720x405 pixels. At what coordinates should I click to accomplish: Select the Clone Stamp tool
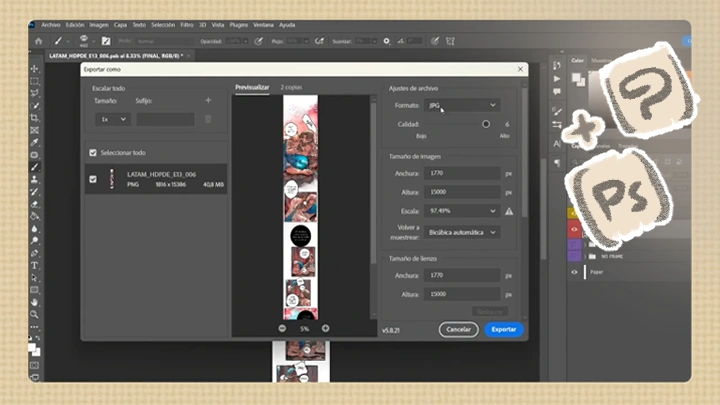click(x=34, y=180)
